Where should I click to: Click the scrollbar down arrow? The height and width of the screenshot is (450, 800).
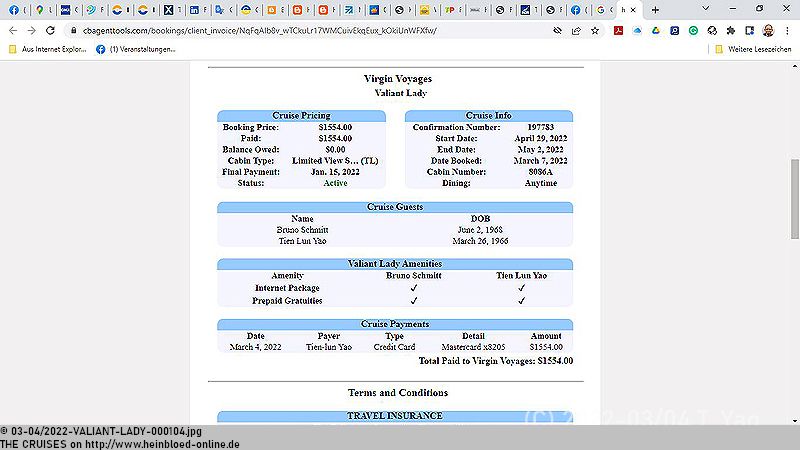click(x=794, y=421)
